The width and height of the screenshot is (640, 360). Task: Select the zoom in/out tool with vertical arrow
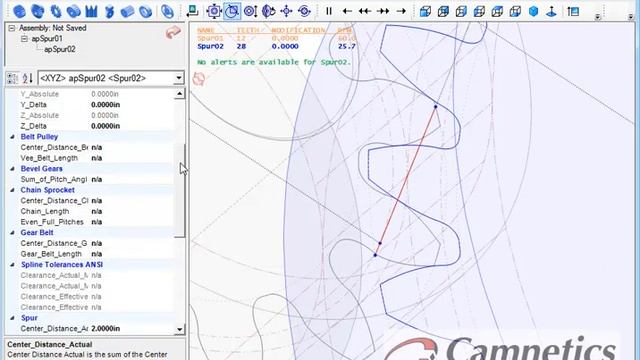pyautogui.click(x=250, y=11)
